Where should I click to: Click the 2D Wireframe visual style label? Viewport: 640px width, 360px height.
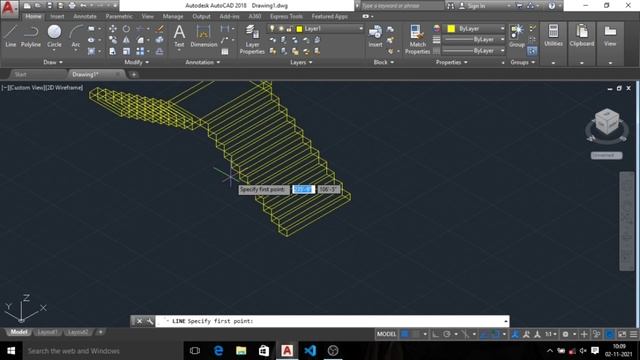(x=64, y=87)
